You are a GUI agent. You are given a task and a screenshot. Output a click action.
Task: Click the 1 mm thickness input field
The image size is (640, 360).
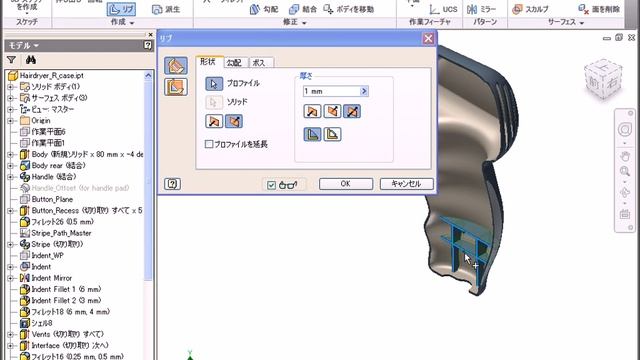click(331, 91)
